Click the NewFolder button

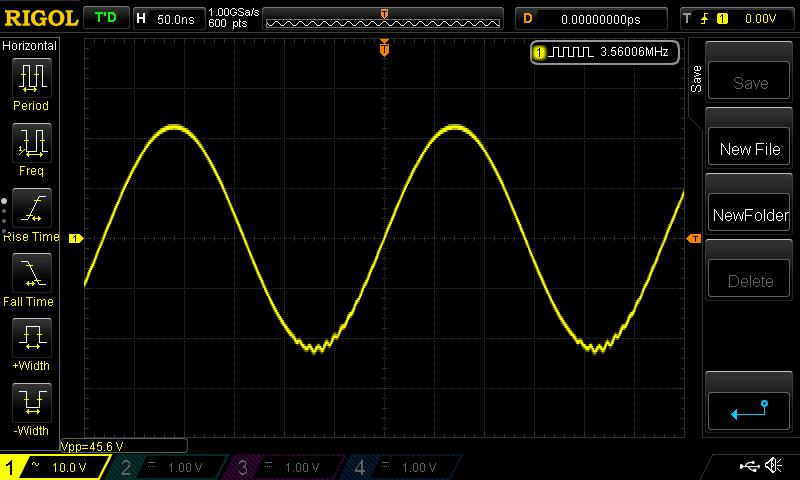click(x=749, y=213)
